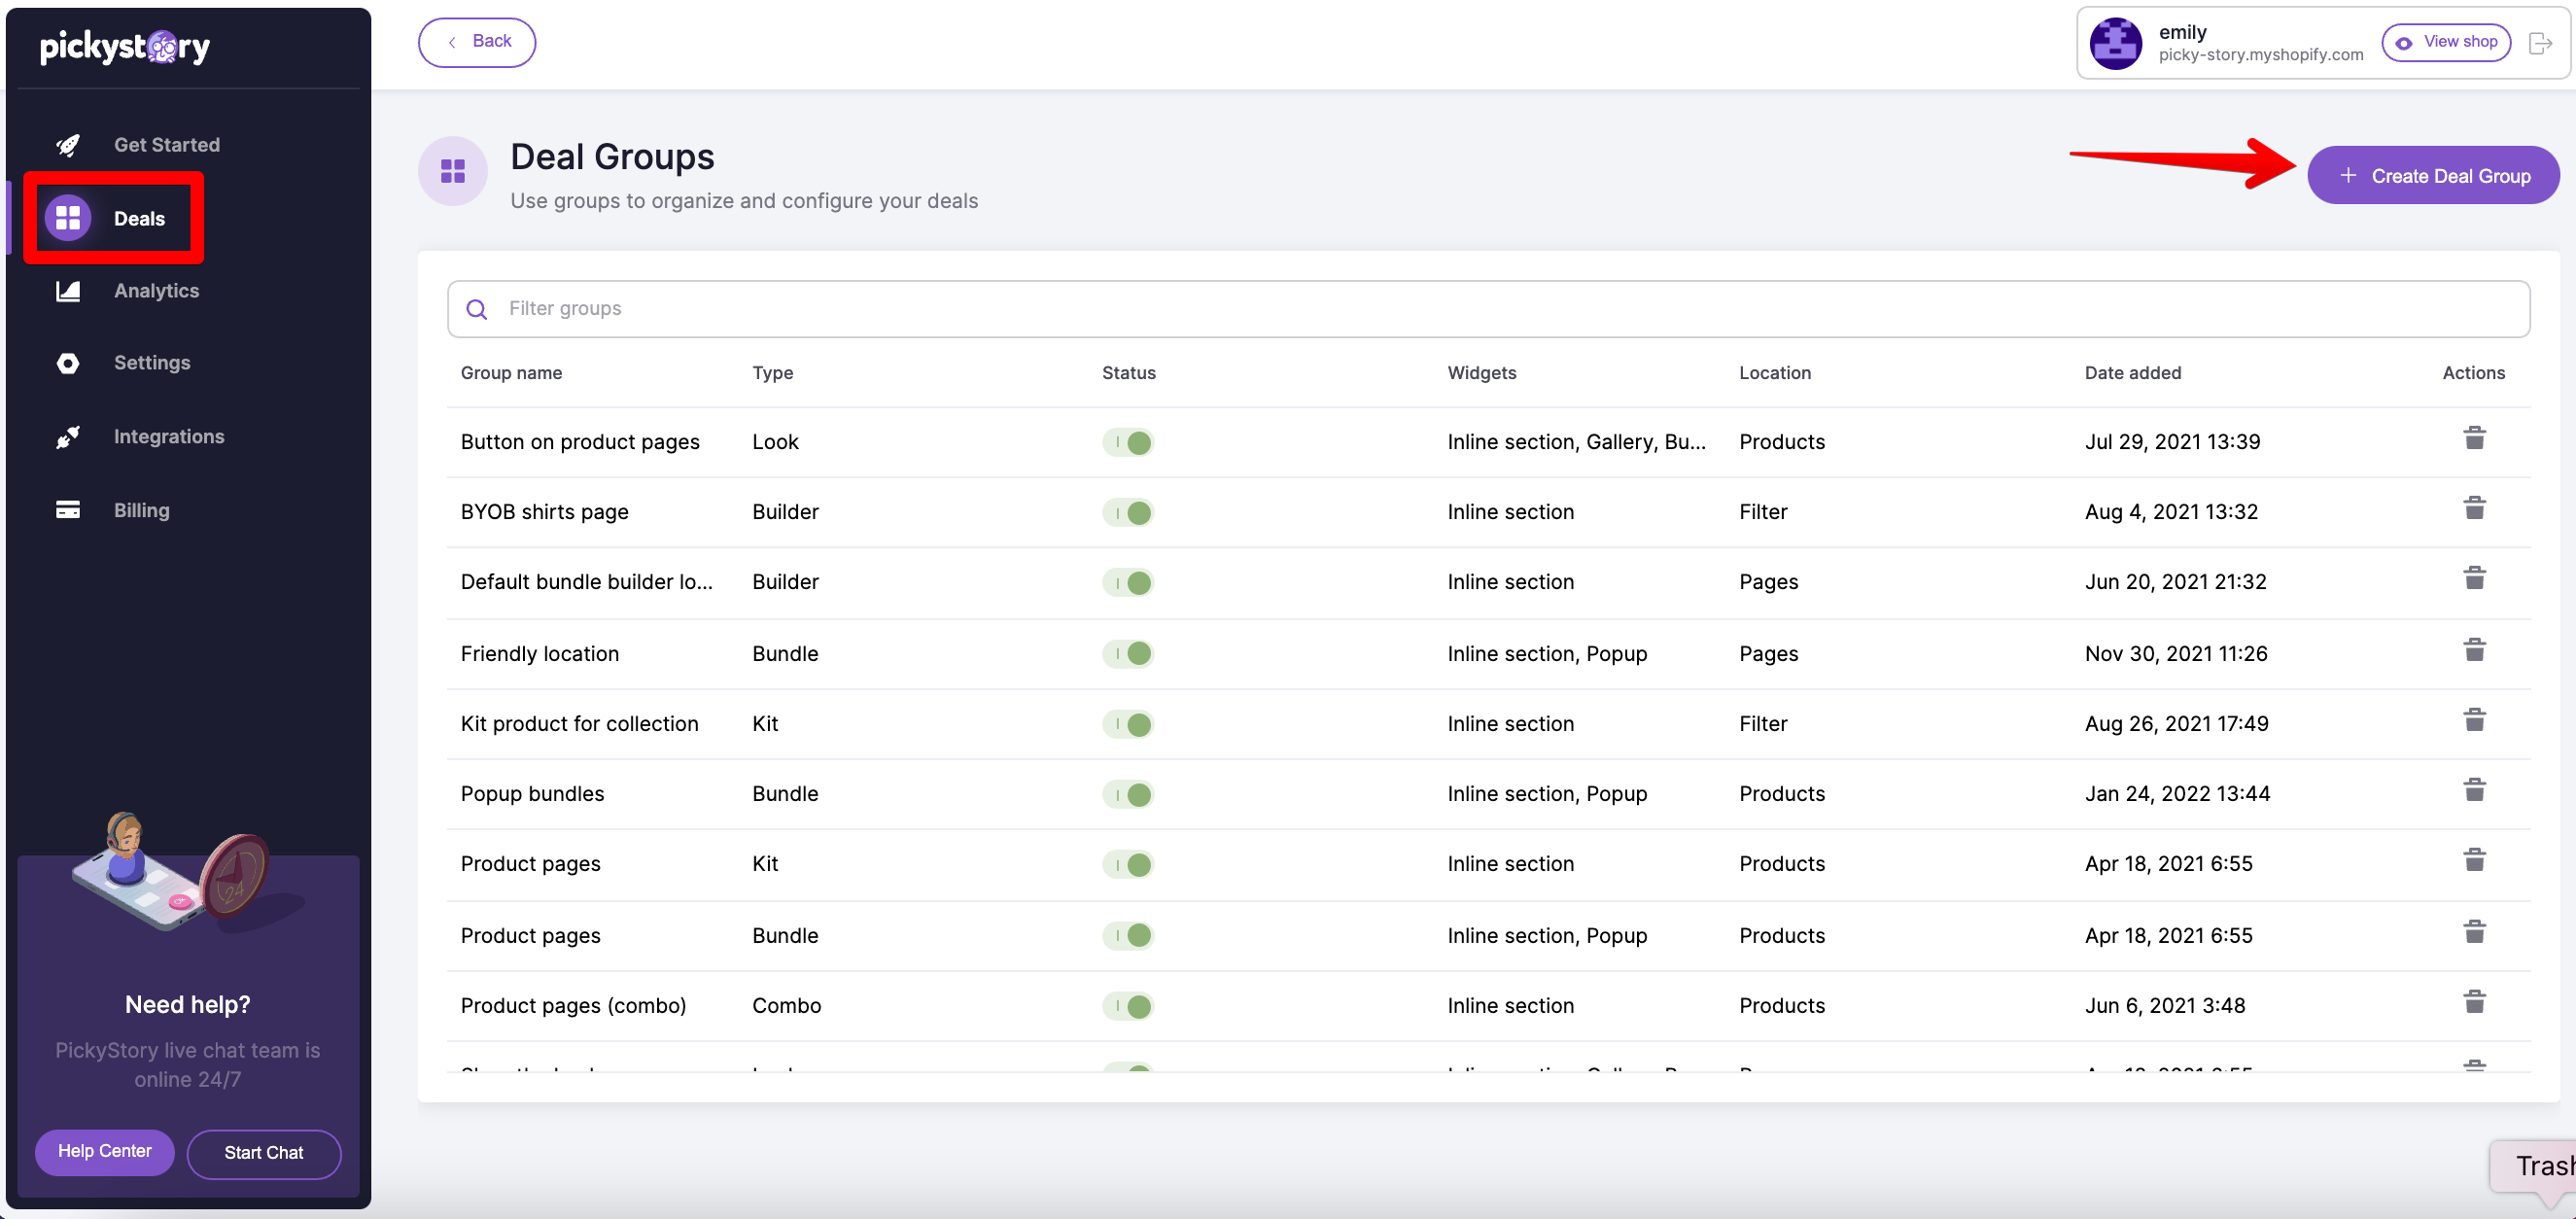Click trash icon for Popup bundles
The image size is (2576, 1219).
point(2474,791)
